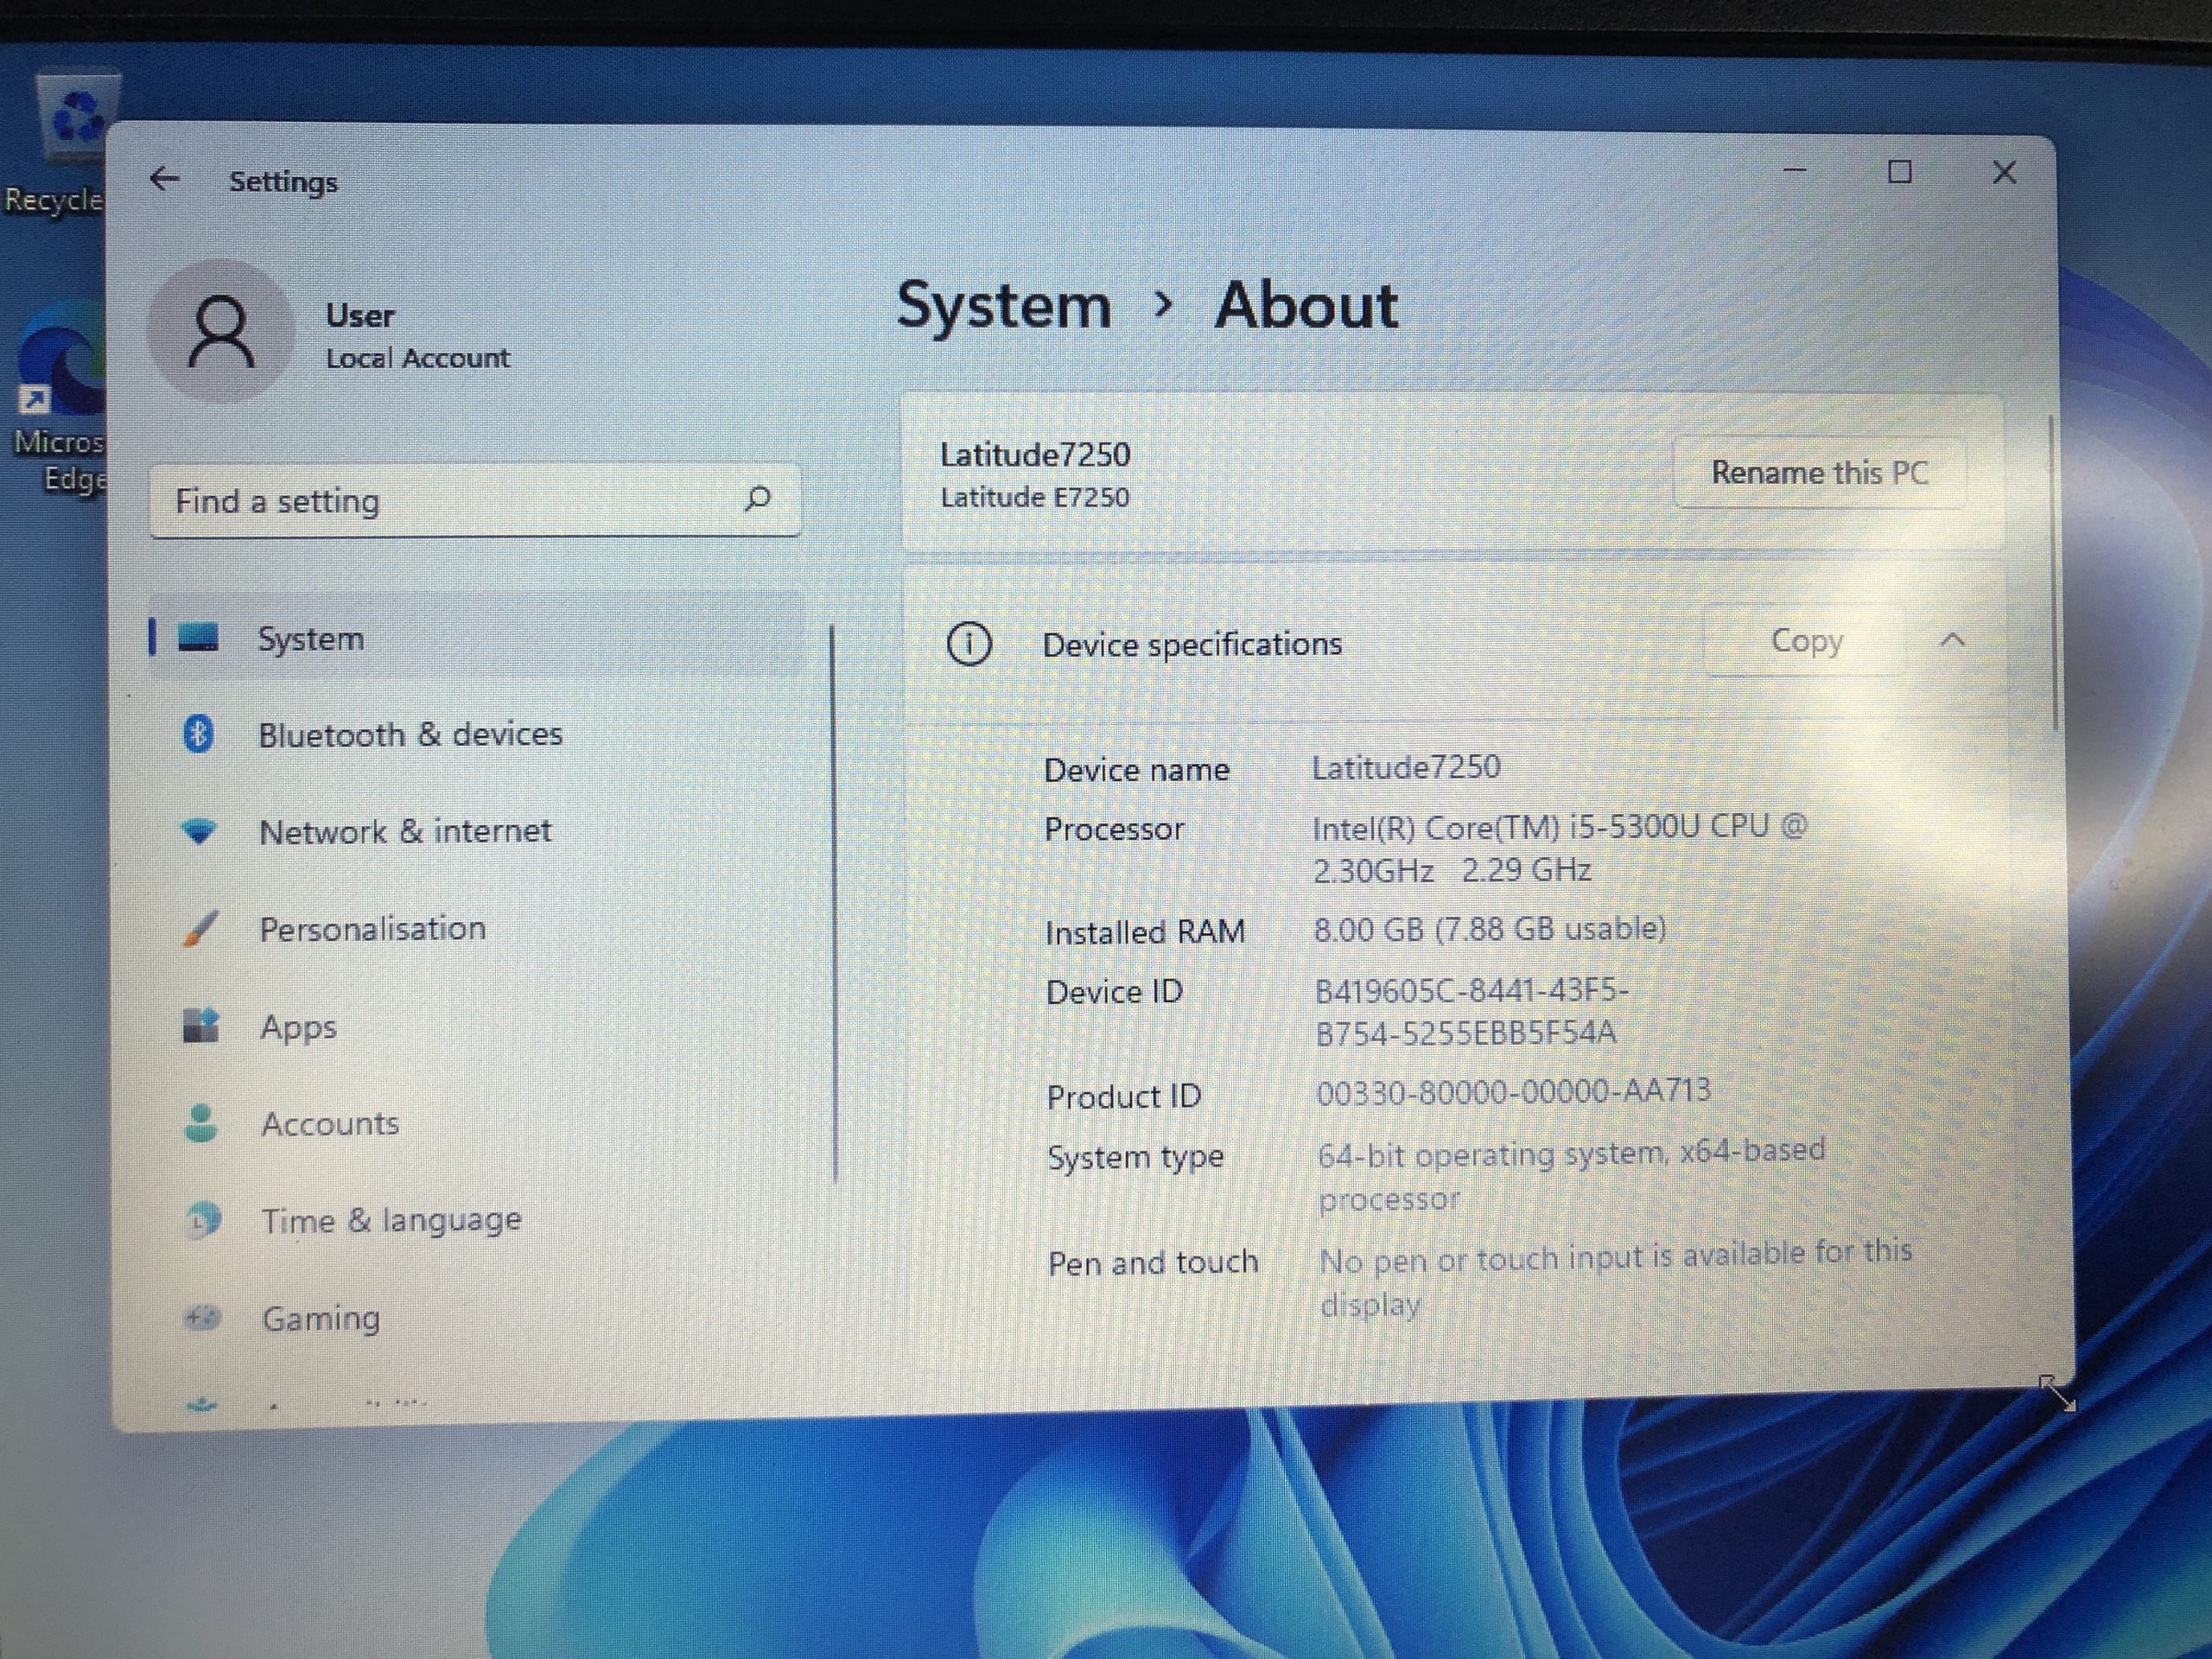Click the Latitude7250 PC name heading
This screenshot has height=1659, width=2212.
coord(1035,455)
